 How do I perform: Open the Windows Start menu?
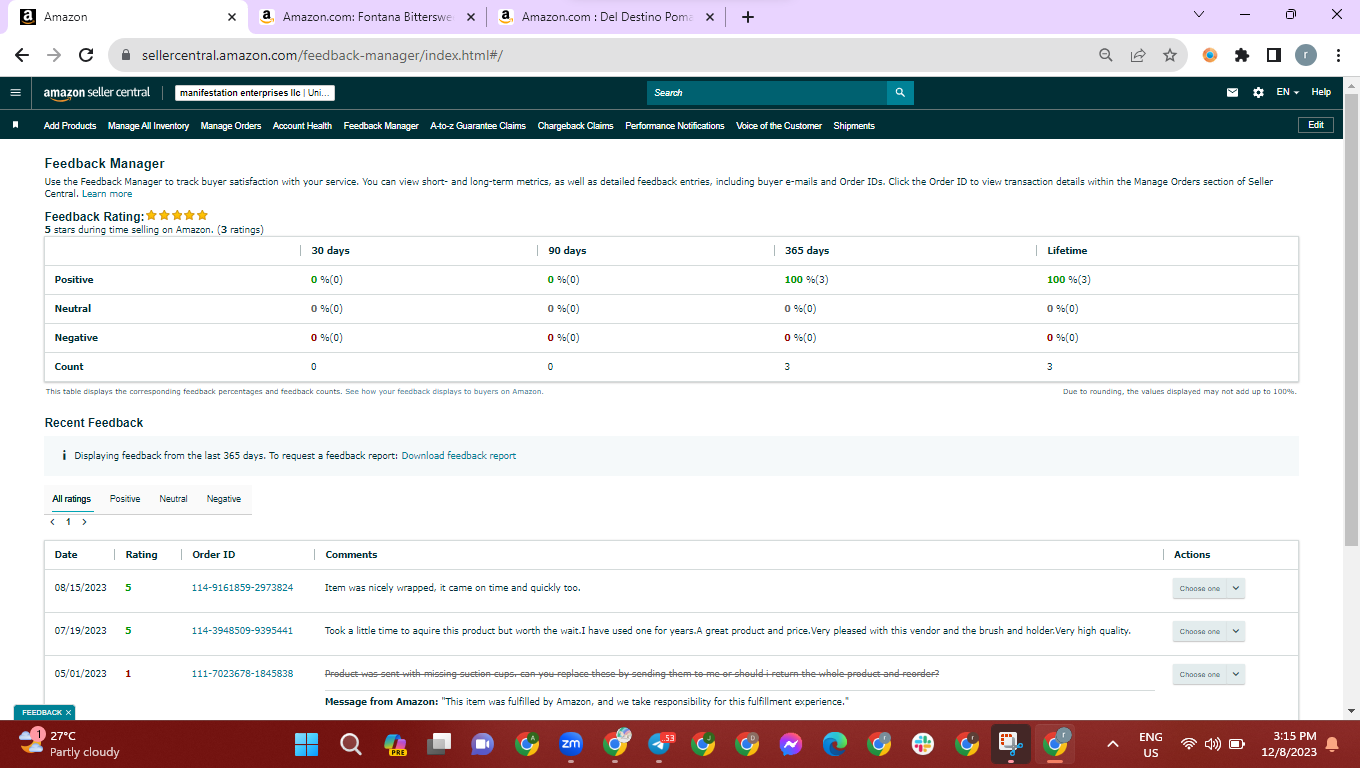coord(306,744)
